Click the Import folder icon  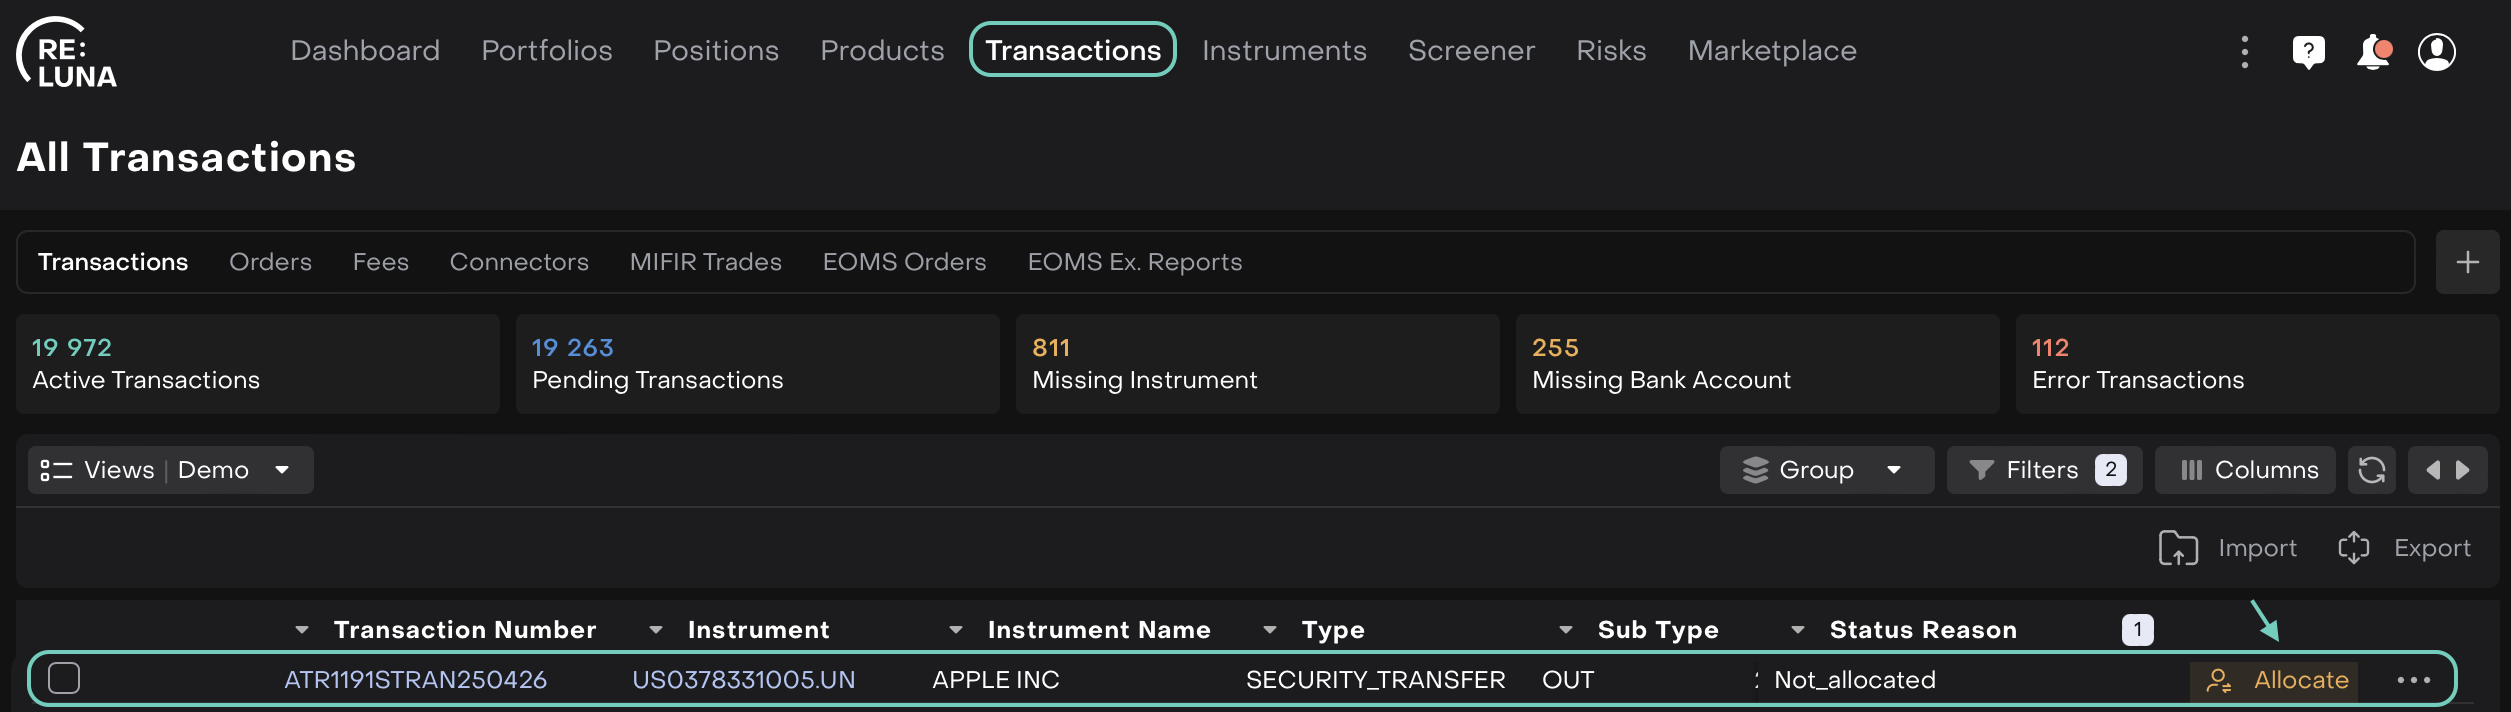click(2178, 548)
